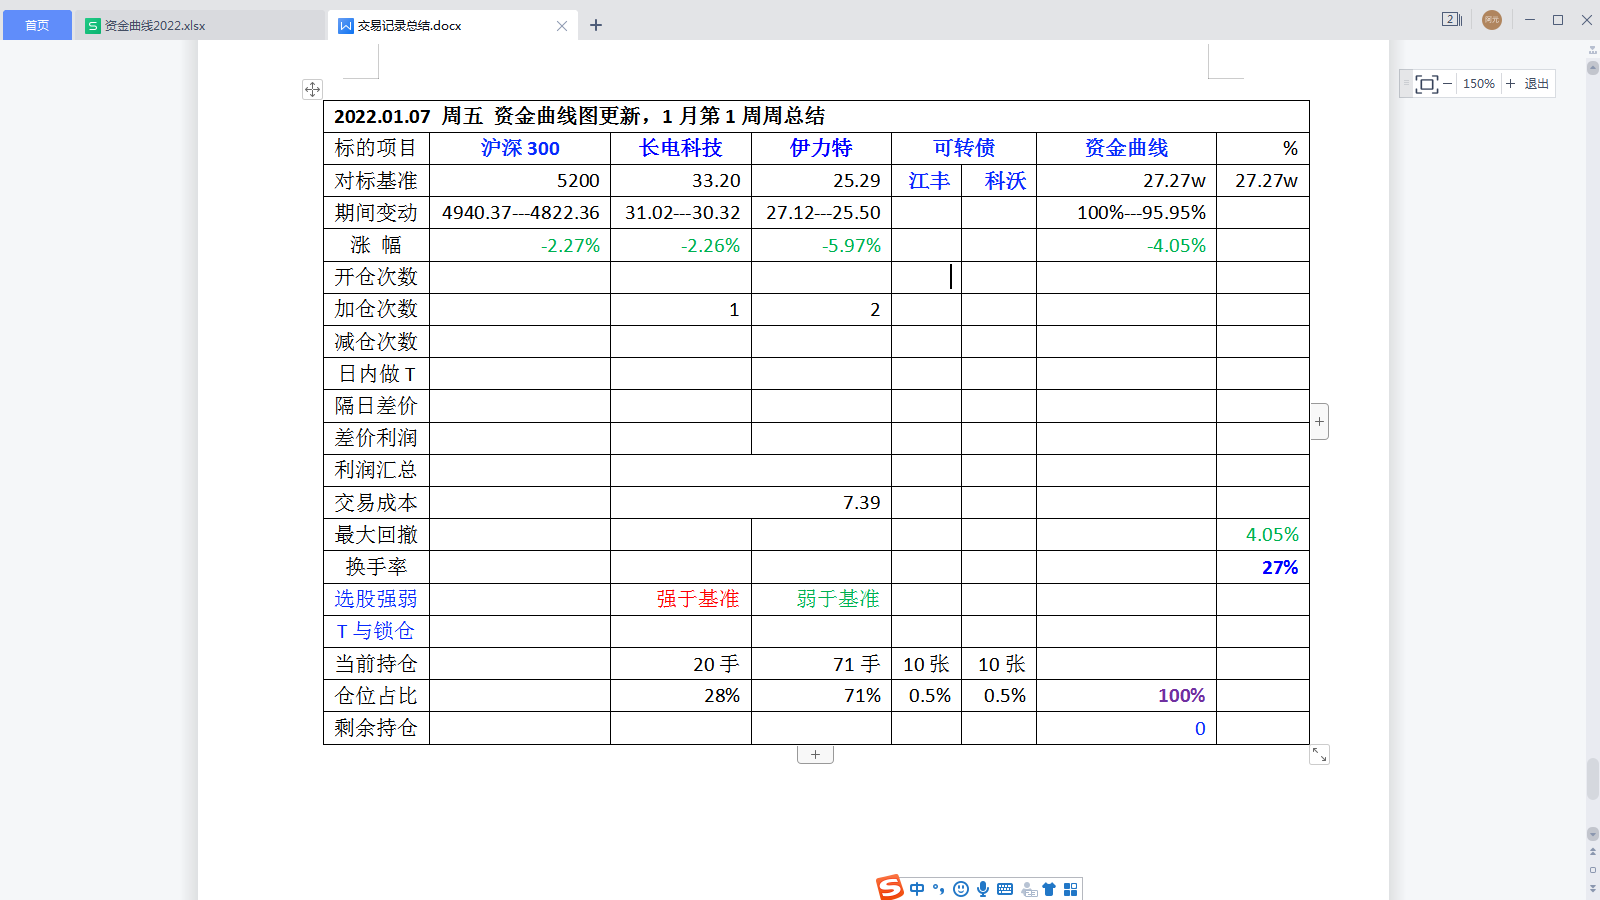Open the Sogou toolbox grid icon
Screen dimensions: 1600x900
pos(1070,888)
